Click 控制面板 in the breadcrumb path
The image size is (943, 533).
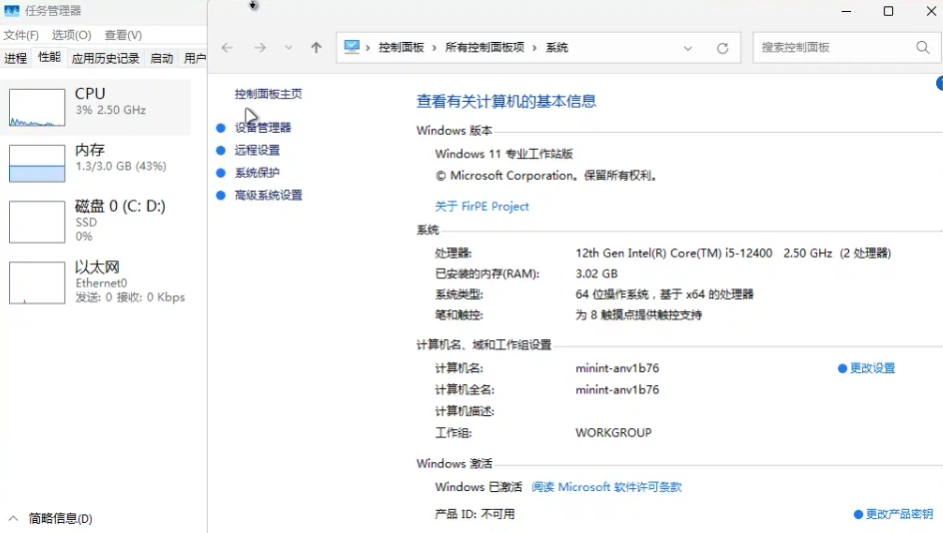401,48
